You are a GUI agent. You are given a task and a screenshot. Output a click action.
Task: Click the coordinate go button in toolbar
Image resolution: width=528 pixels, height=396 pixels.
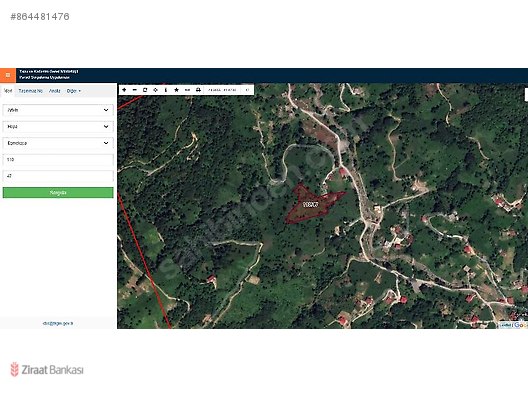point(247,90)
